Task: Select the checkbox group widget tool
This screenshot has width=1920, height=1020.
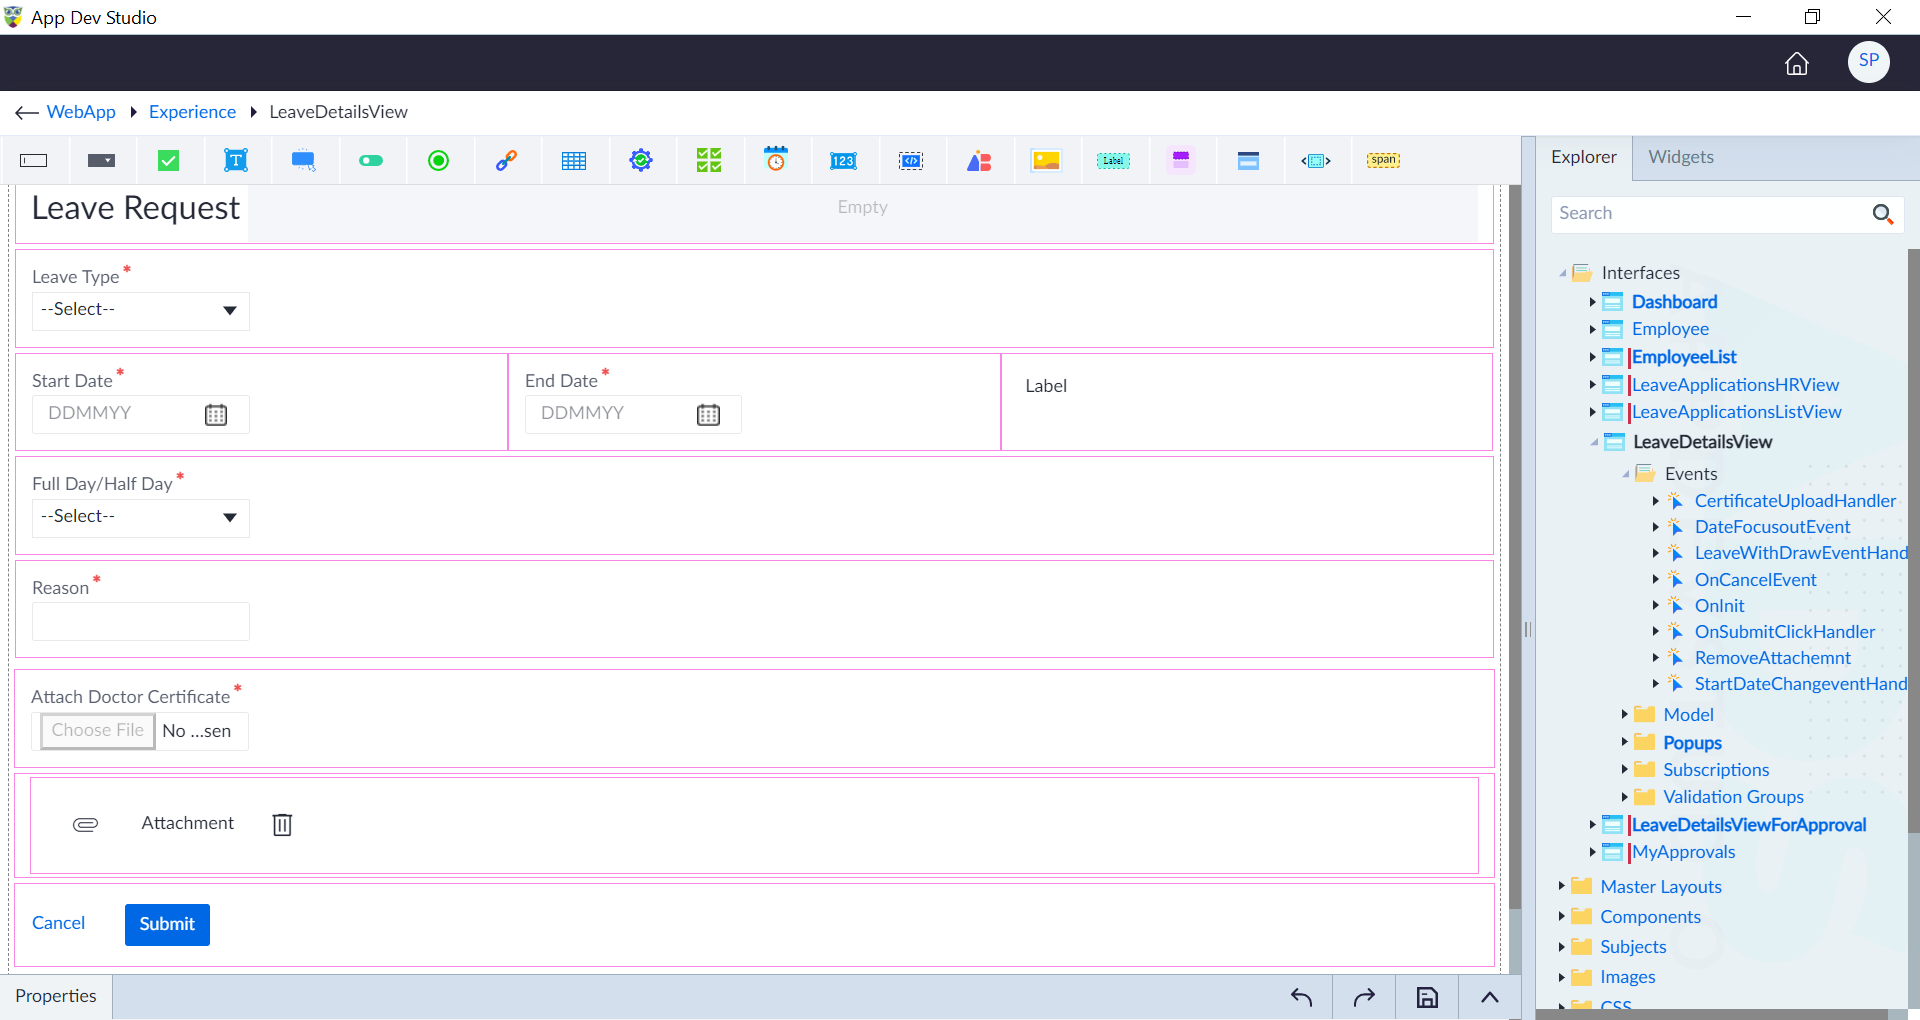Action: (709, 161)
